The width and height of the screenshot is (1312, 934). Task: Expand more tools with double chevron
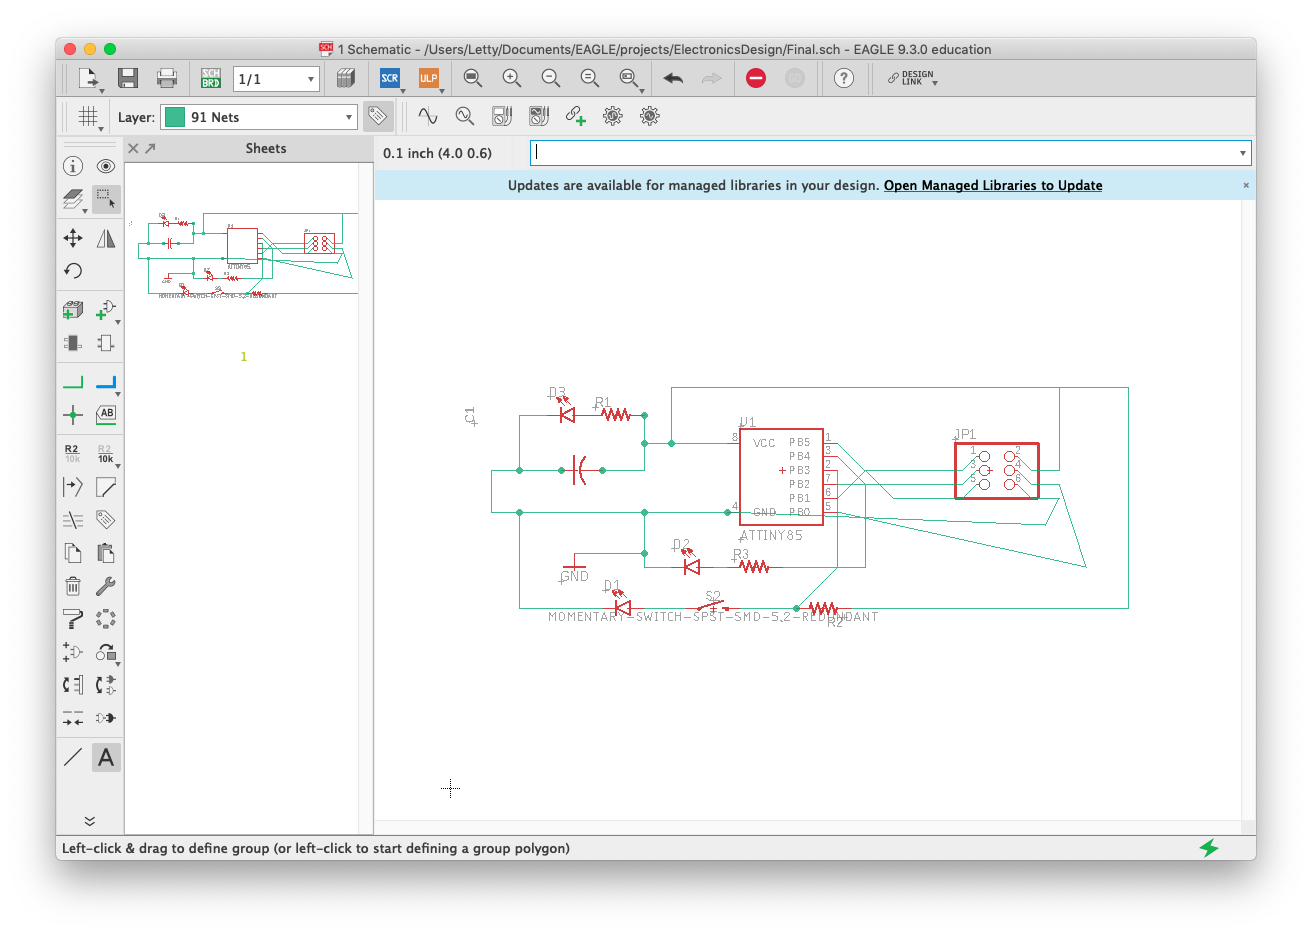[90, 821]
